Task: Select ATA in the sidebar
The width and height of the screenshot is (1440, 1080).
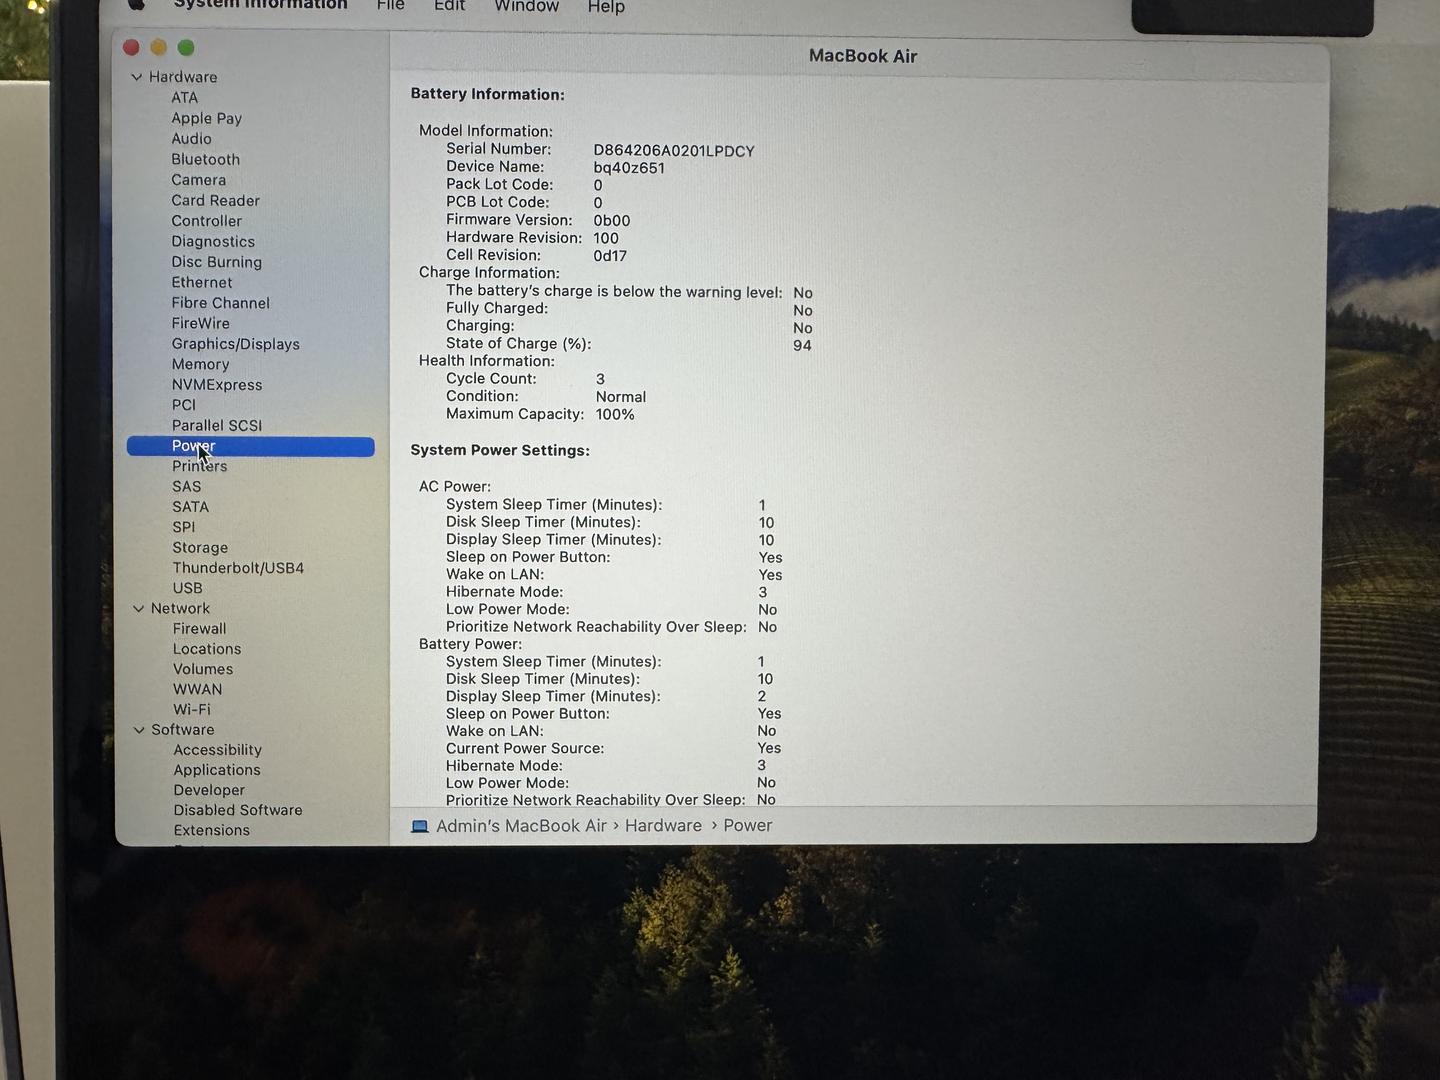Action: (185, 97)
